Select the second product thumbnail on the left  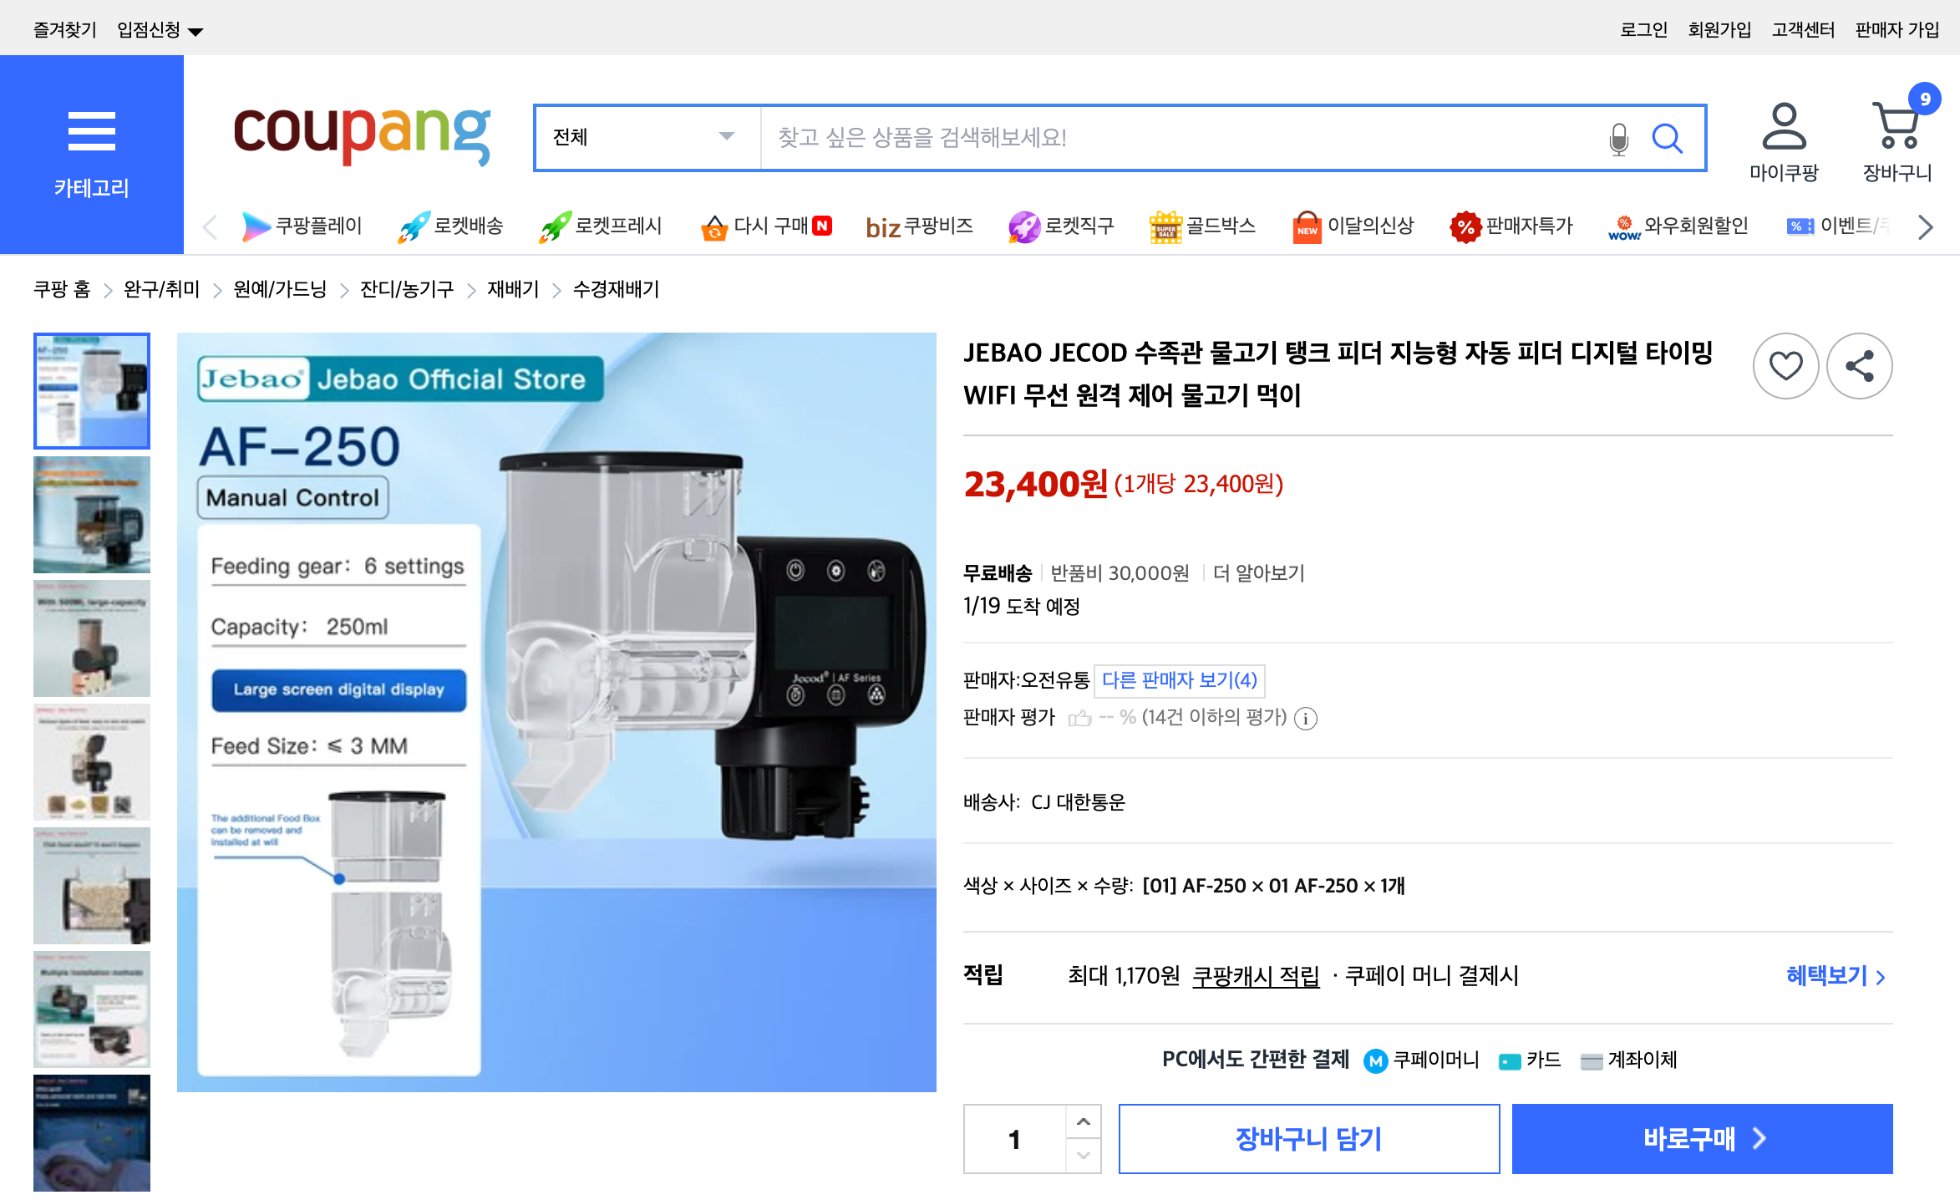(x=91, y=514)
